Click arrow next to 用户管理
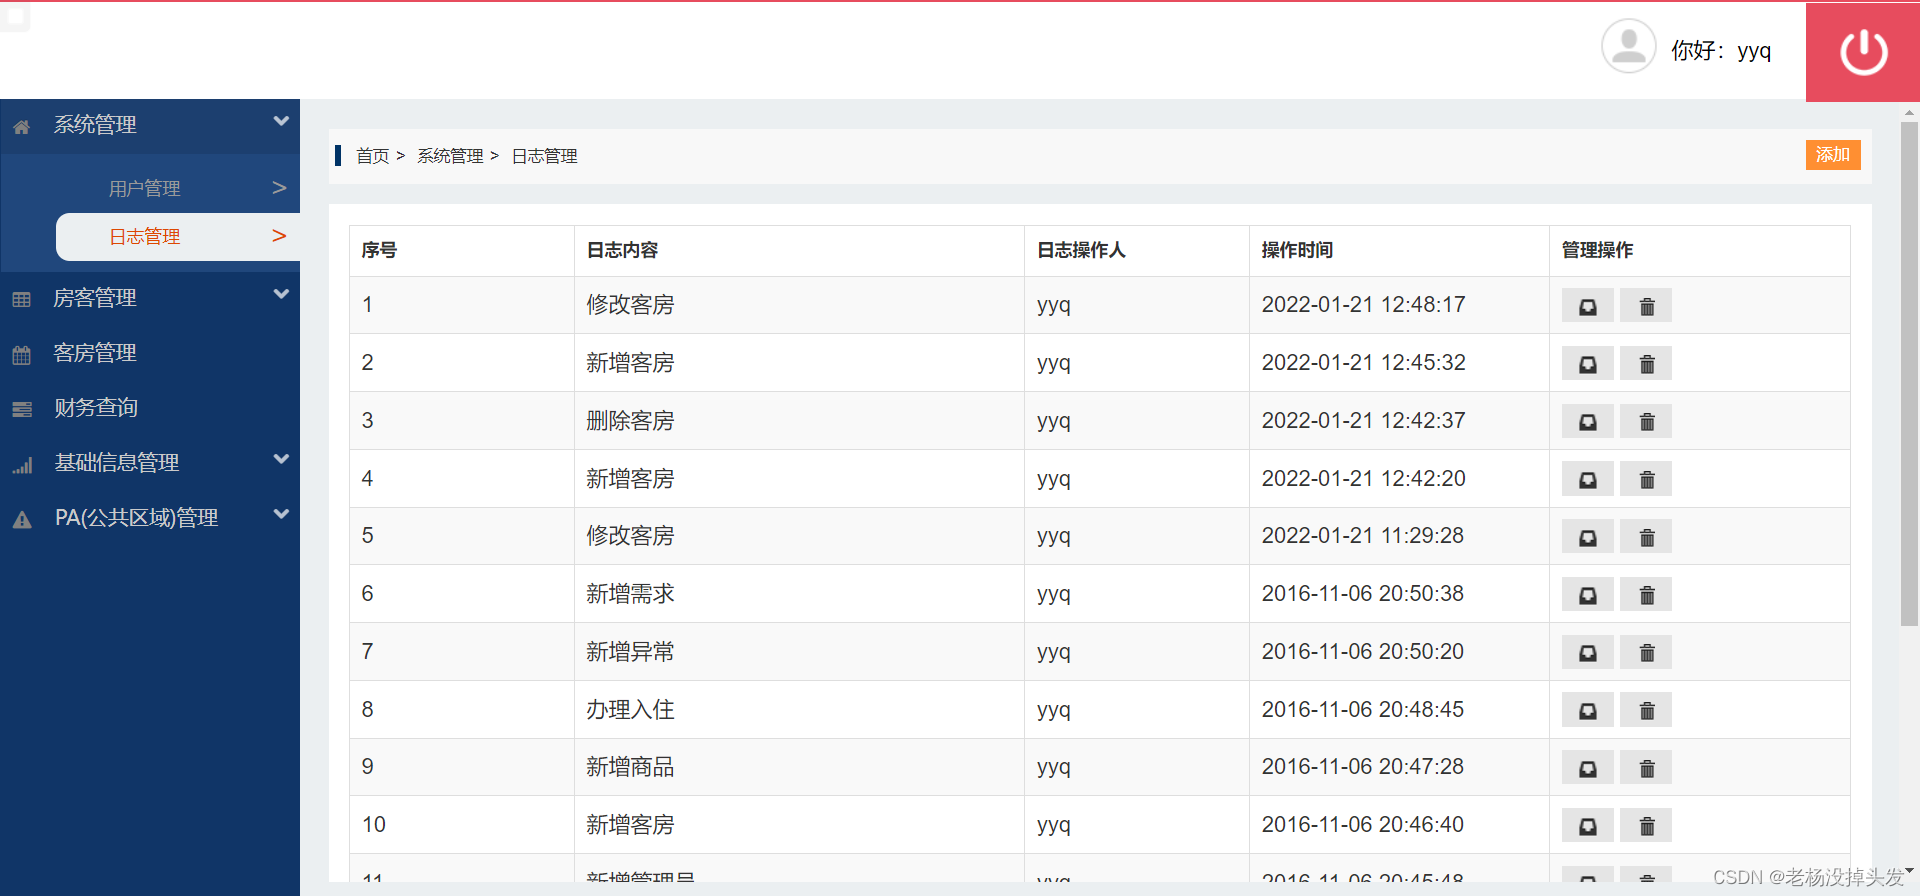 [279, 187]
